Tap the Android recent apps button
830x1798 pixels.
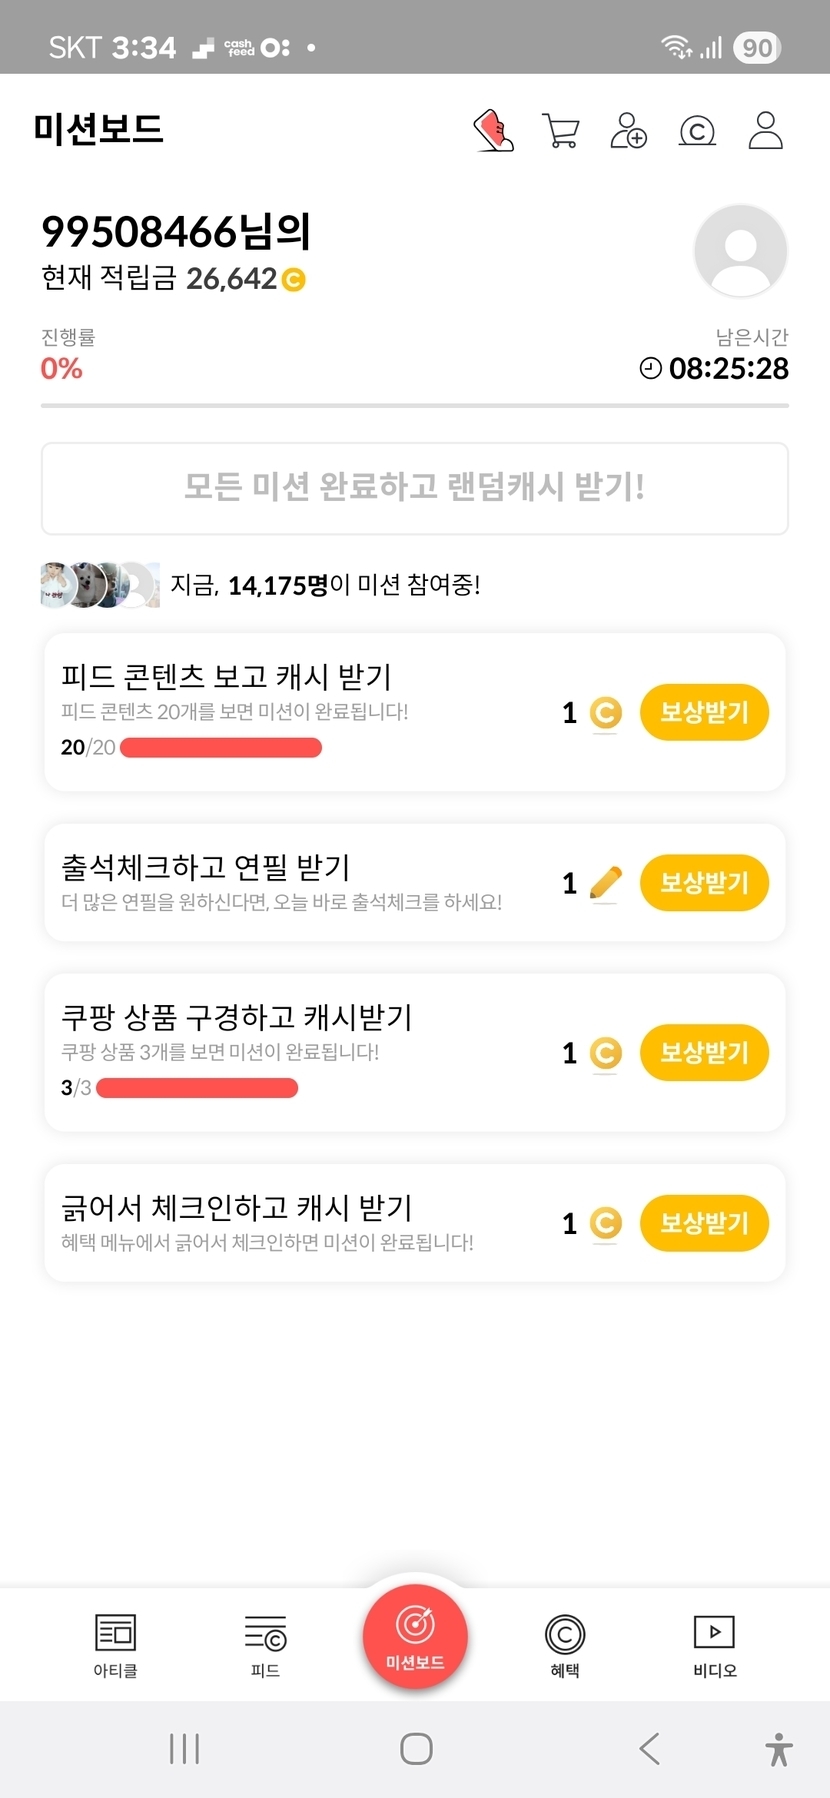(x=185, y=1748)
